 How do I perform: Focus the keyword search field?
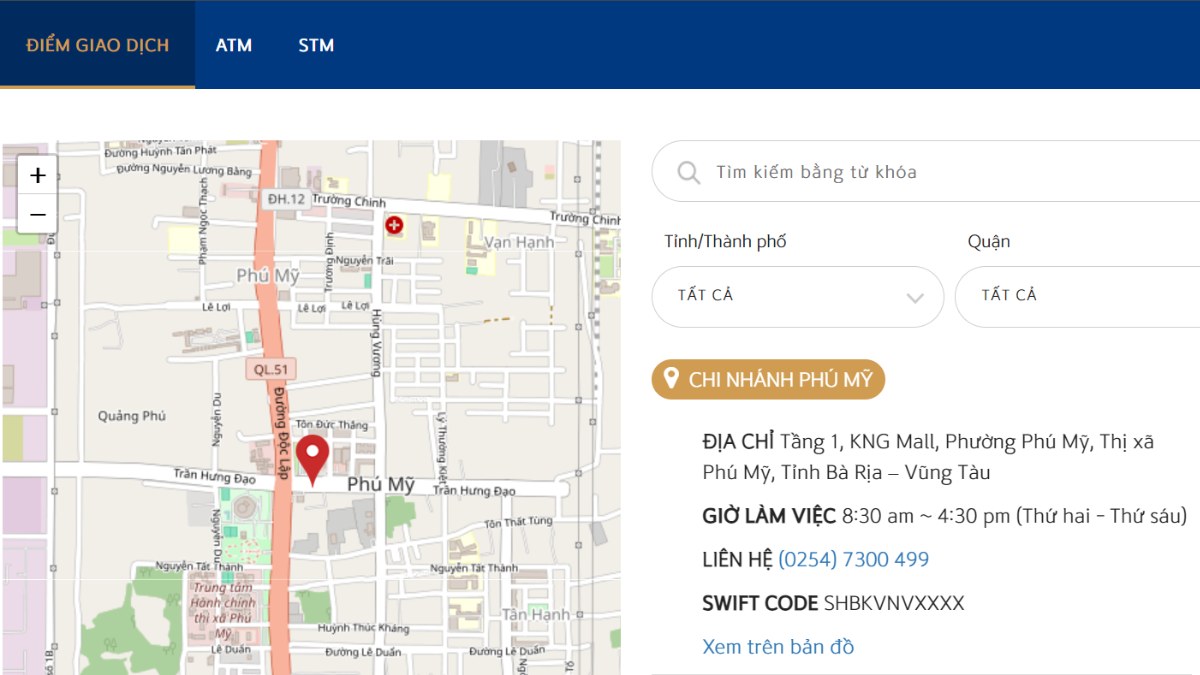[x=925, y=172]
